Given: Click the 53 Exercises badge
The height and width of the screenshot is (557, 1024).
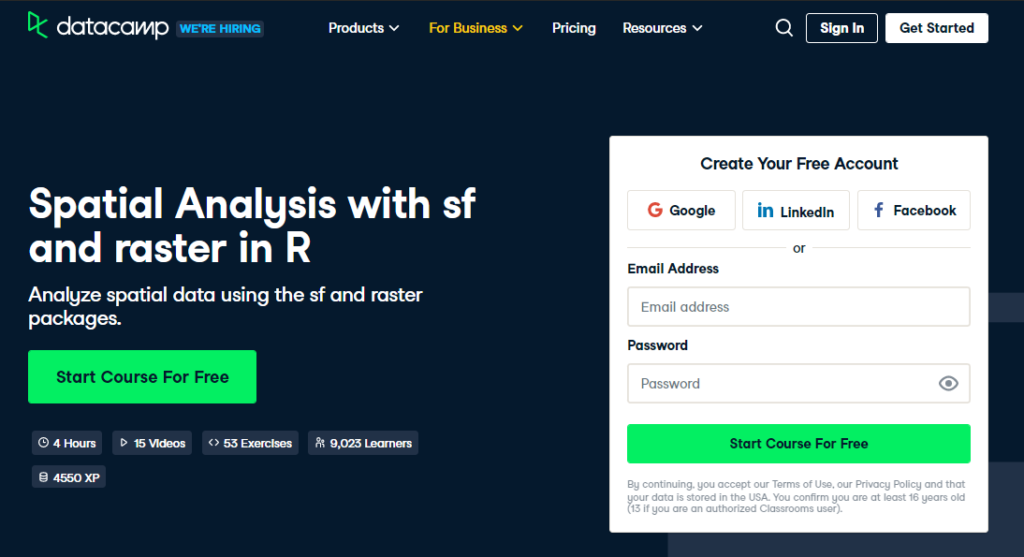Looking at the screenshot, I should [250, 443].
